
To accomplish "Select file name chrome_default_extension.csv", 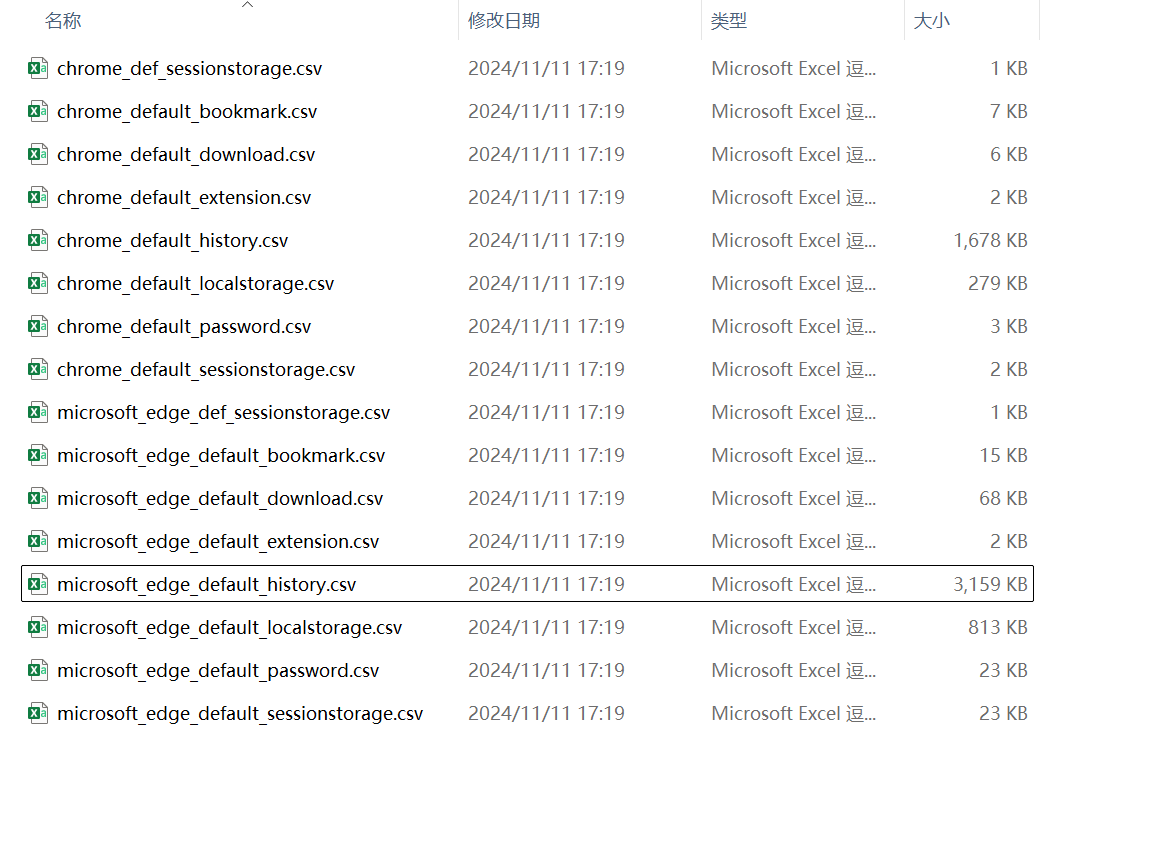I will [x=184, y=198].
